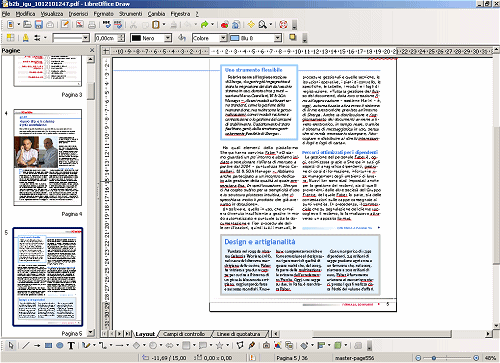Click the Zoom out minus button
Screen dimensions: 500x363
click(419, 358)
